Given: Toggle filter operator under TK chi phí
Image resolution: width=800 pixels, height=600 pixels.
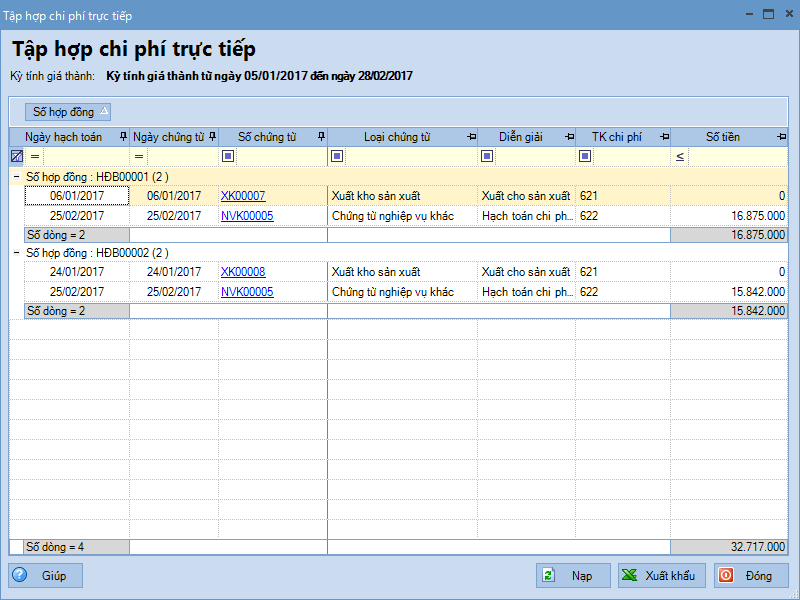Looking at the screenshot, I should tap(585, 156).
